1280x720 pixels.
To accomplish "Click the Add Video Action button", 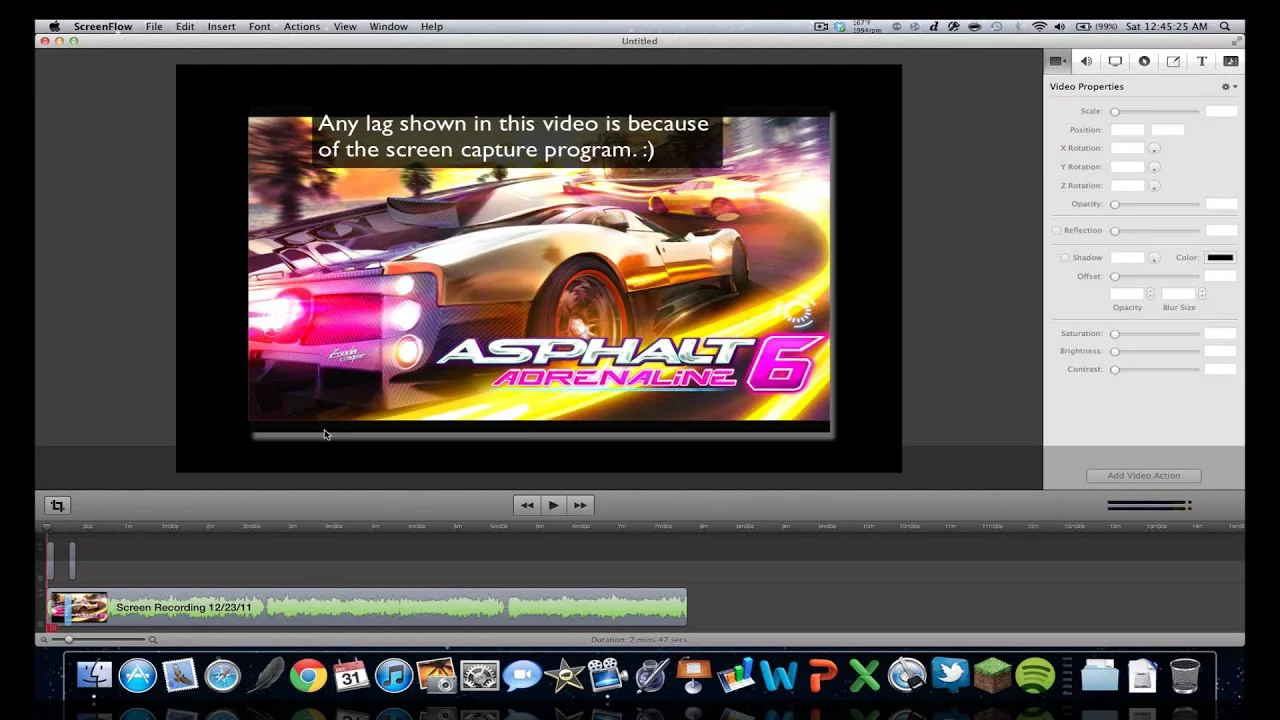I will click(1143, 476).
